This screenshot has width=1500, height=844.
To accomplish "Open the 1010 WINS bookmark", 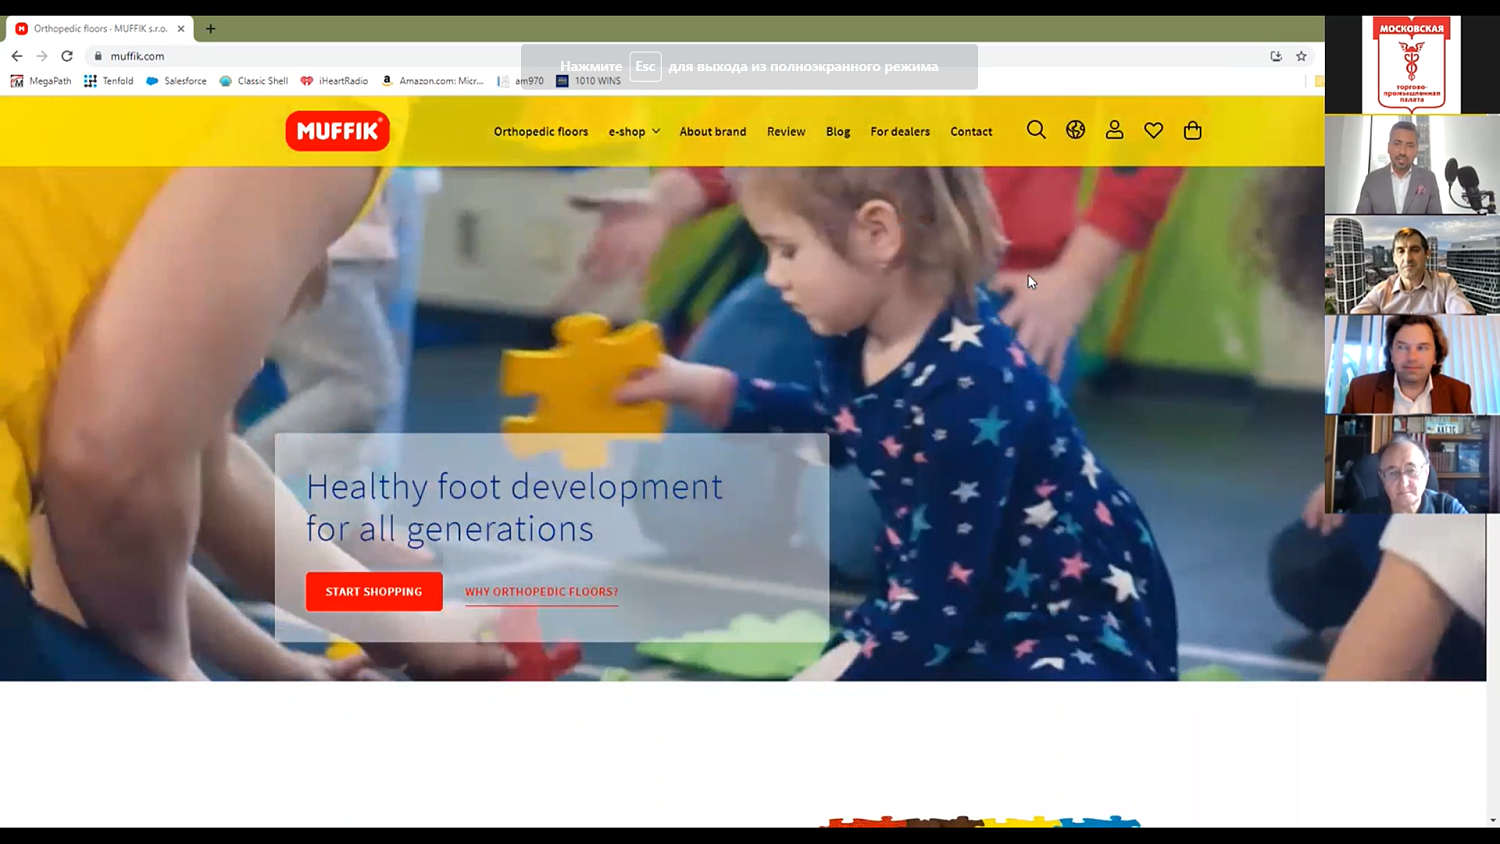I will (589, 81).
